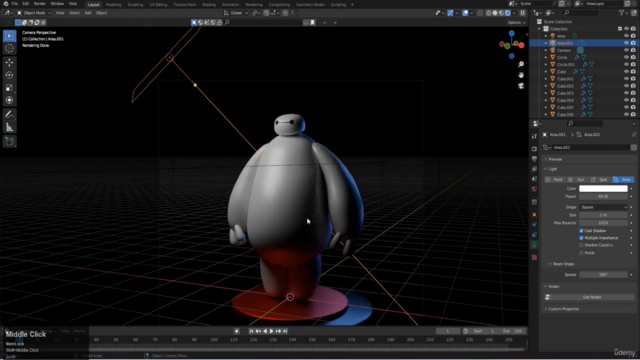Select the Add Cube tool
This screenshot has width=640, height=360.
[9, 142]
